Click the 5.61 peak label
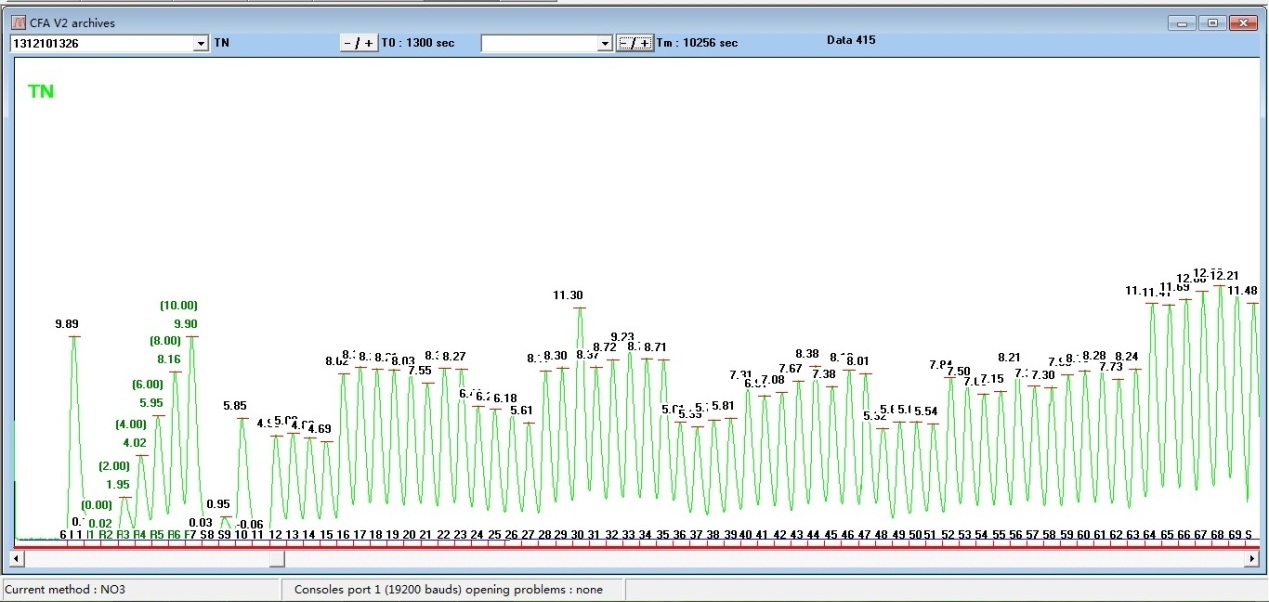Image resolution: width=1269 pixels, height=602 pixels. coord(521,411)
